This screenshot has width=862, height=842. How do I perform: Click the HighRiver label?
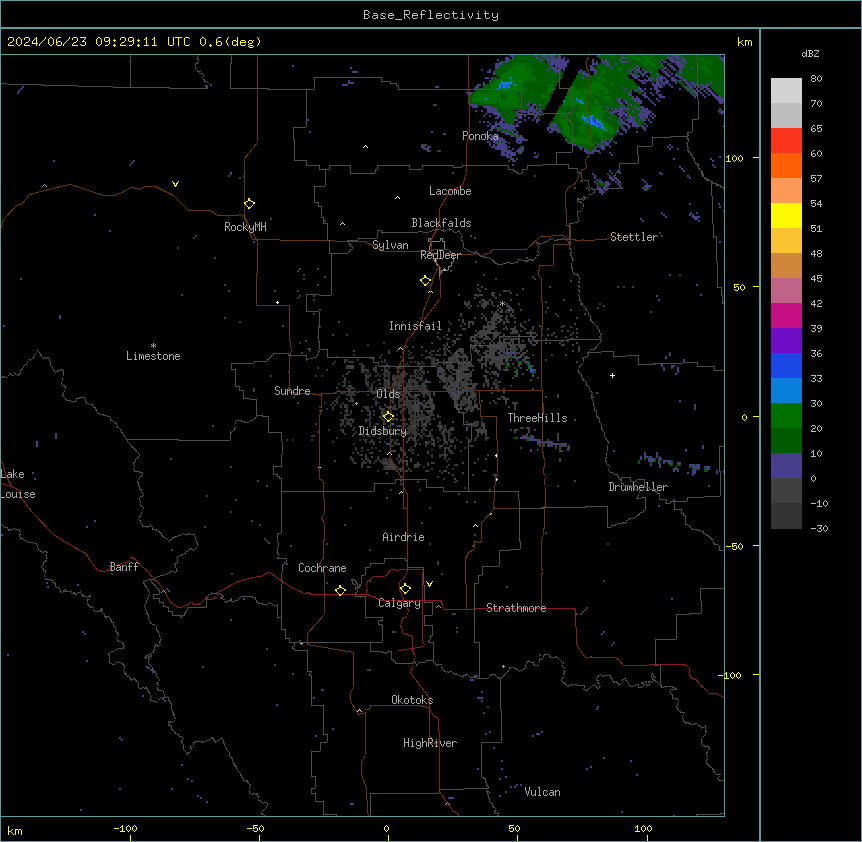click(x=430, y=743)
